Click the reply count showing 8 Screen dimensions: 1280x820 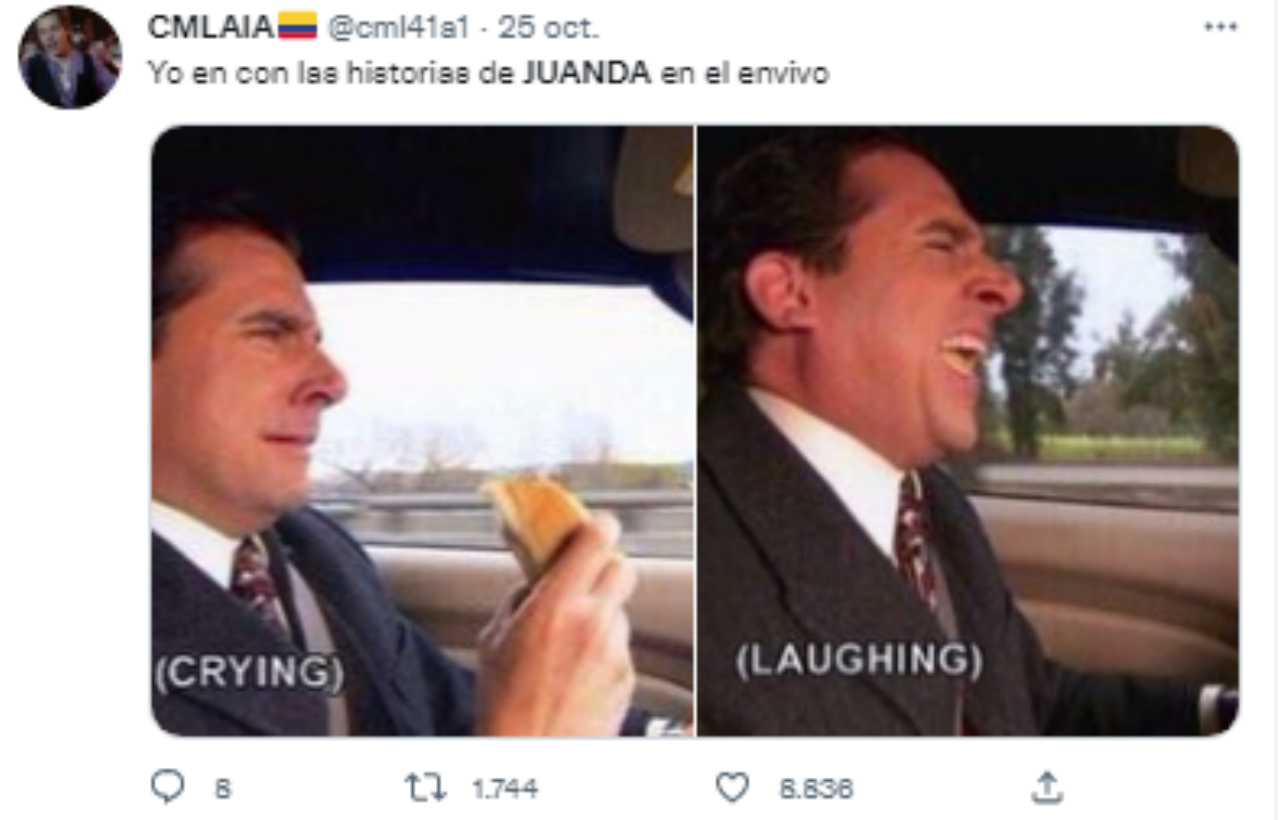pyautogui.click(x=223, y=789)
